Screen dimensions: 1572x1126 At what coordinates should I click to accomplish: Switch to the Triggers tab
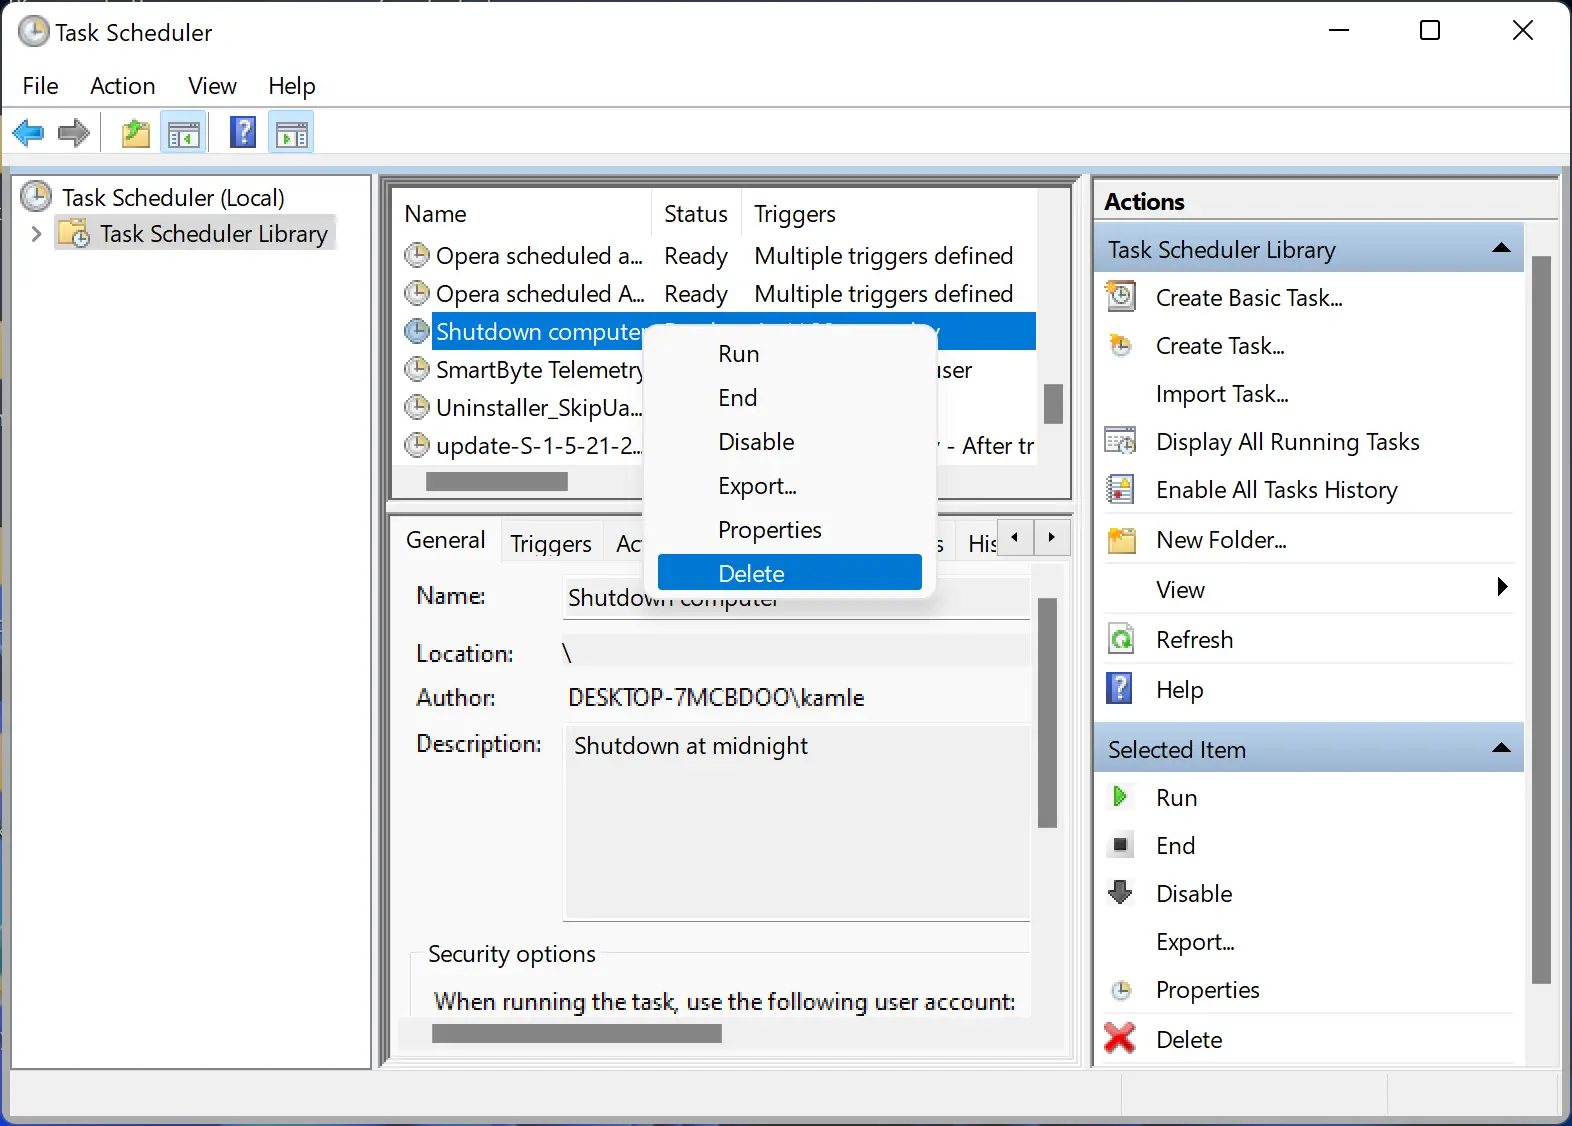551,543
